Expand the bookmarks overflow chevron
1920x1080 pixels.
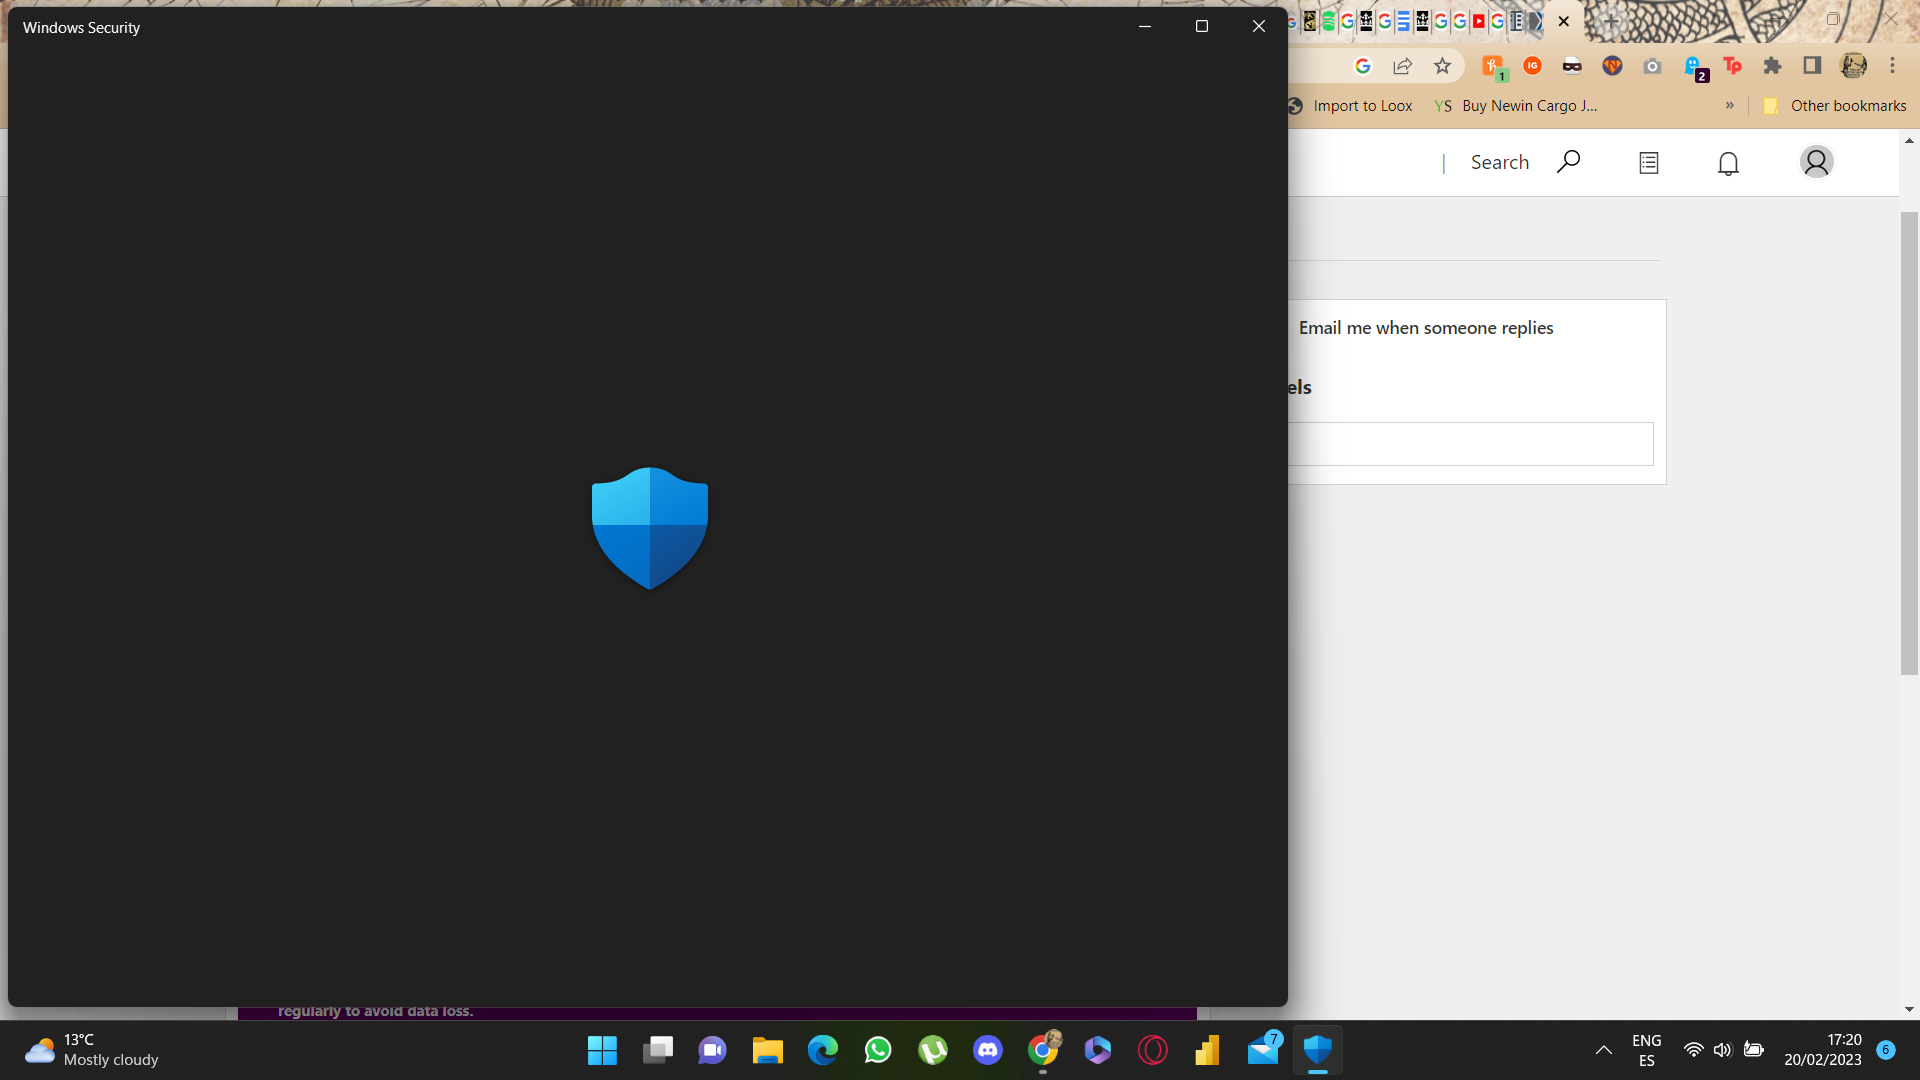1729,105
